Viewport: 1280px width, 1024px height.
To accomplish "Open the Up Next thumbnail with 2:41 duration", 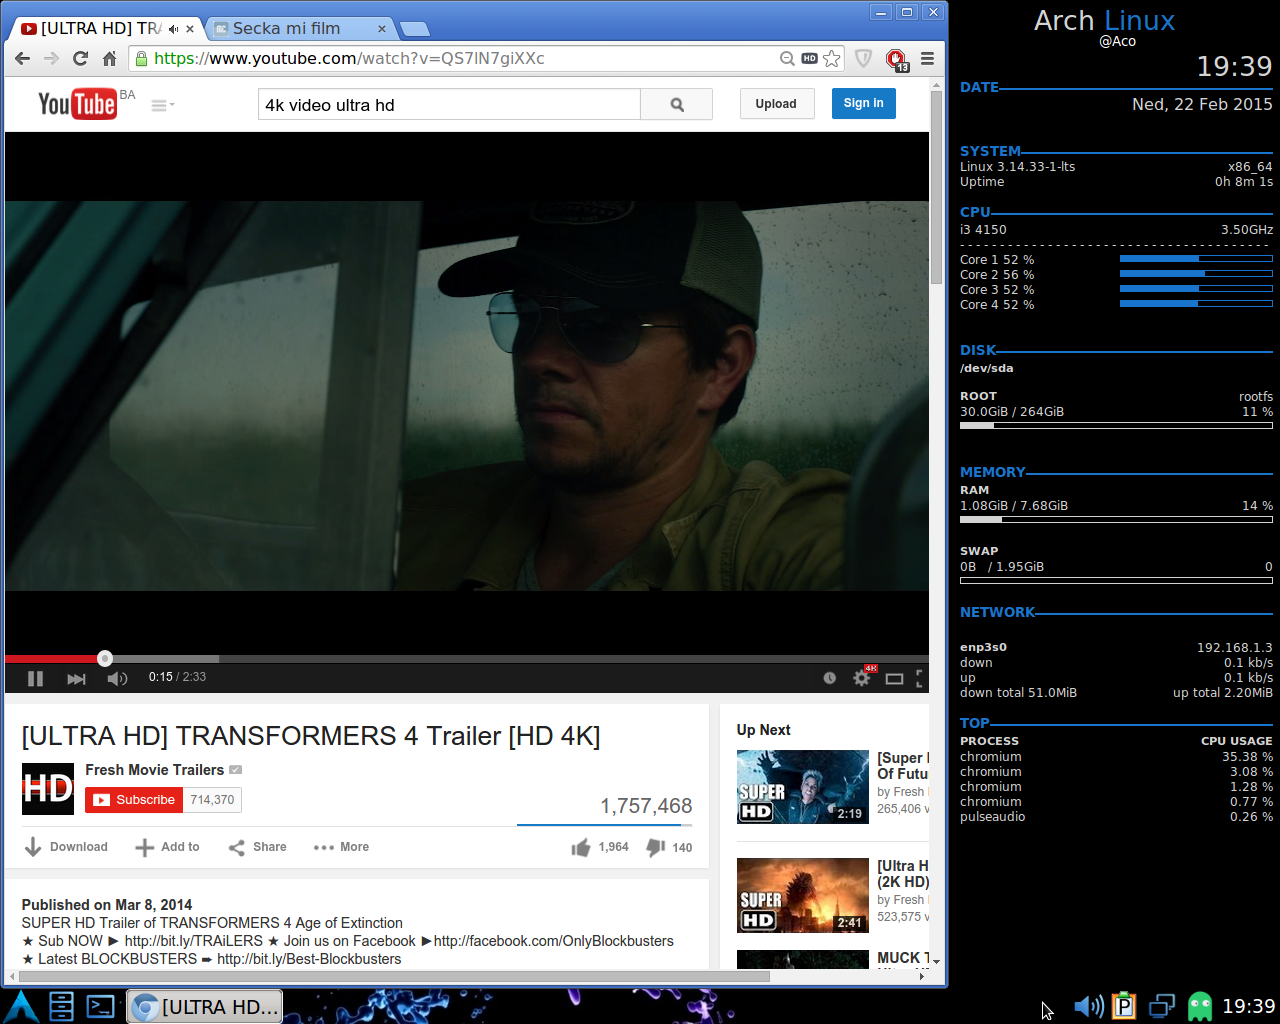I will point(803,895).
